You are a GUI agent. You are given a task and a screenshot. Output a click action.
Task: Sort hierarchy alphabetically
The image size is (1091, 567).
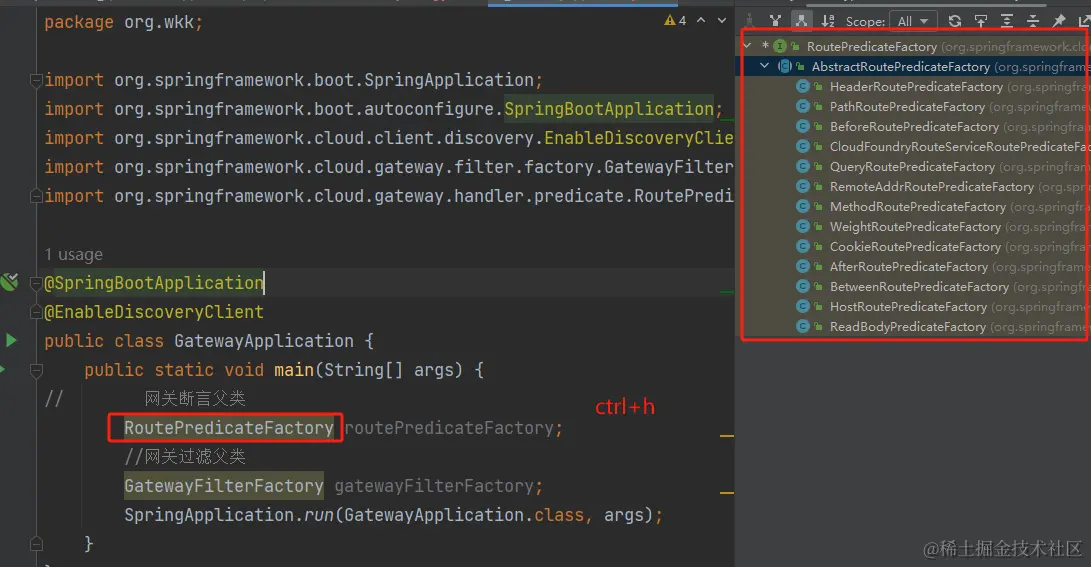click(827, 21)
